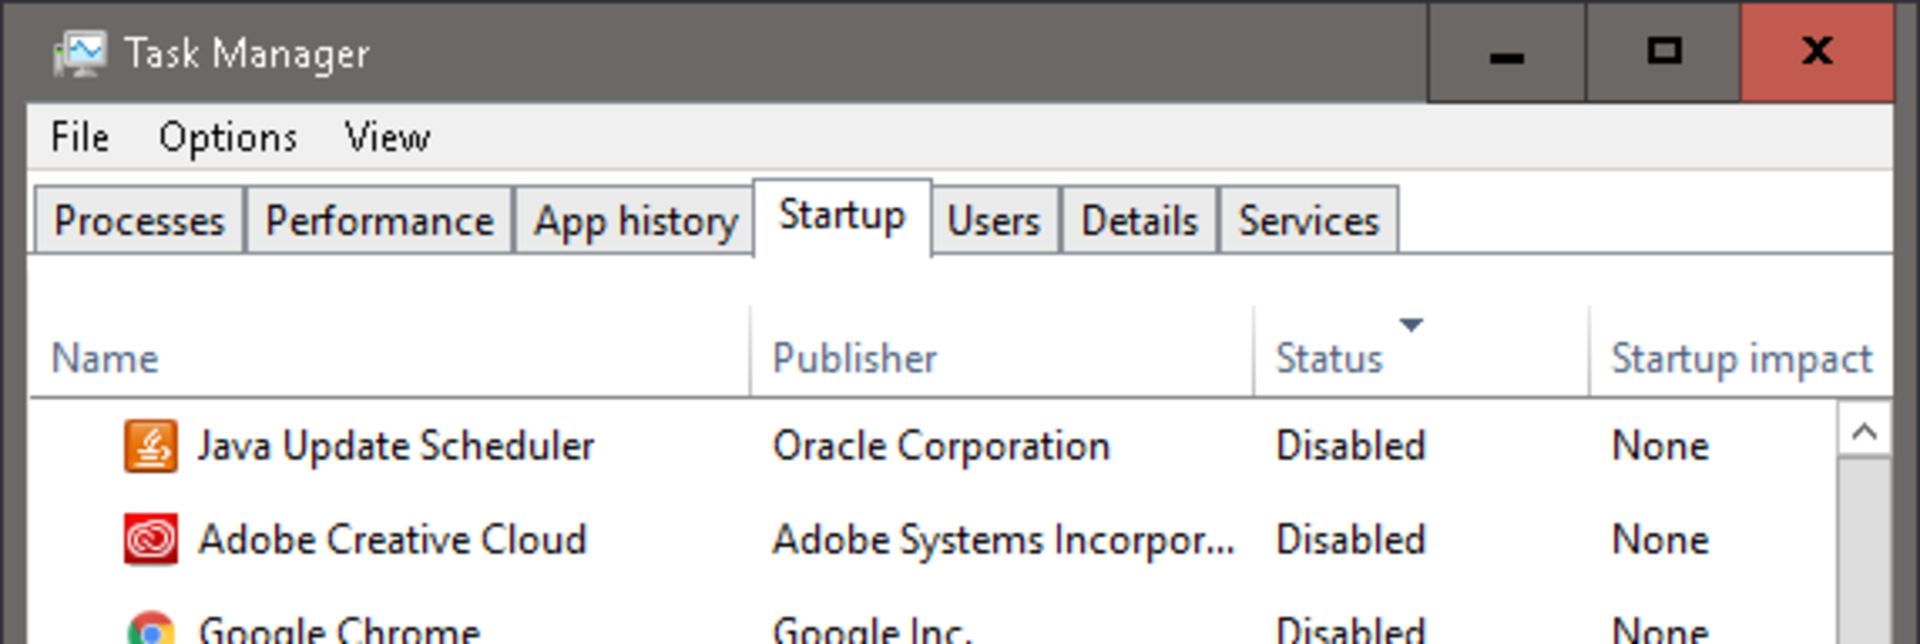Click the Java Update Scheduler icon
The image size is (1920, 644).
150,446
